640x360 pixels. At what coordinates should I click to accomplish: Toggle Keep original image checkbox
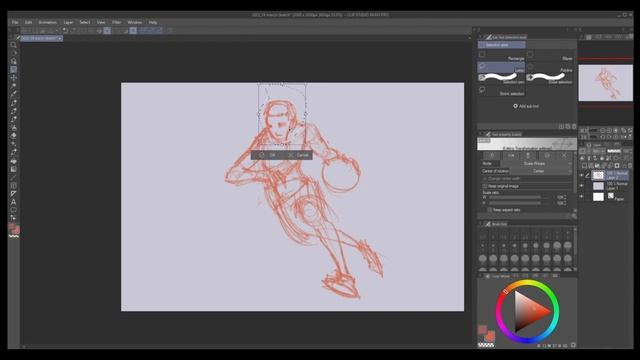tap(485, 186)
